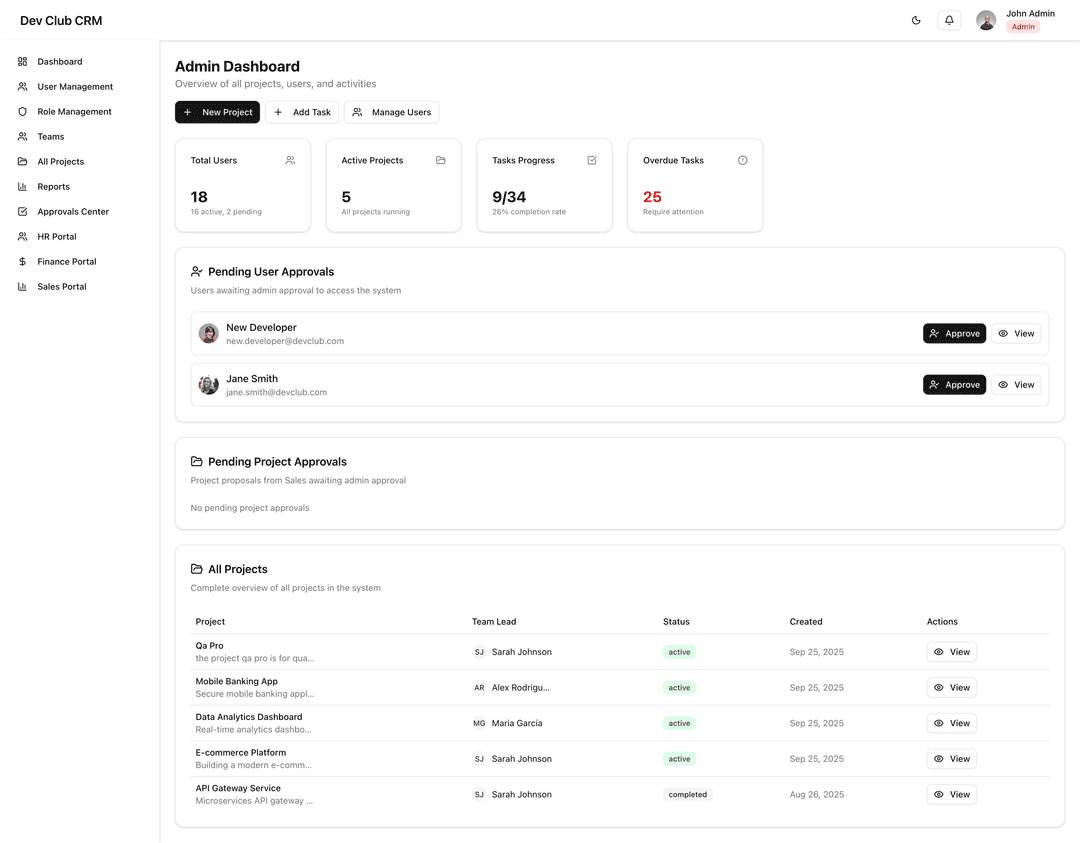Screen dimensions: 1080x843
Task: View the Mobile Banking App project
Action: coord(951,688)
